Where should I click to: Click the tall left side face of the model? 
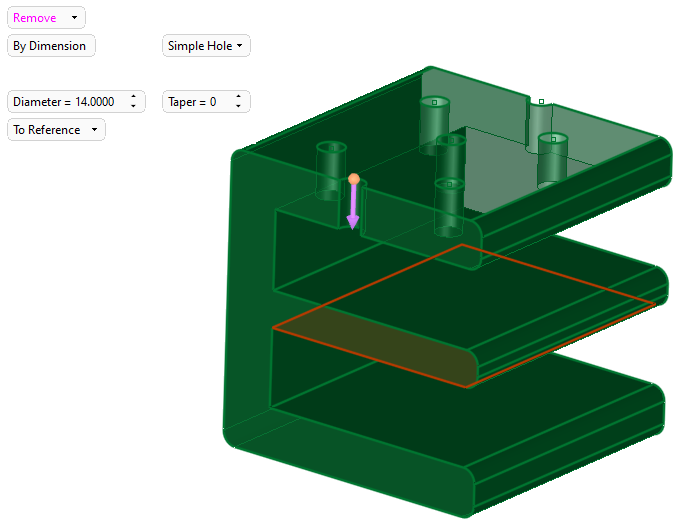point(250,300)
